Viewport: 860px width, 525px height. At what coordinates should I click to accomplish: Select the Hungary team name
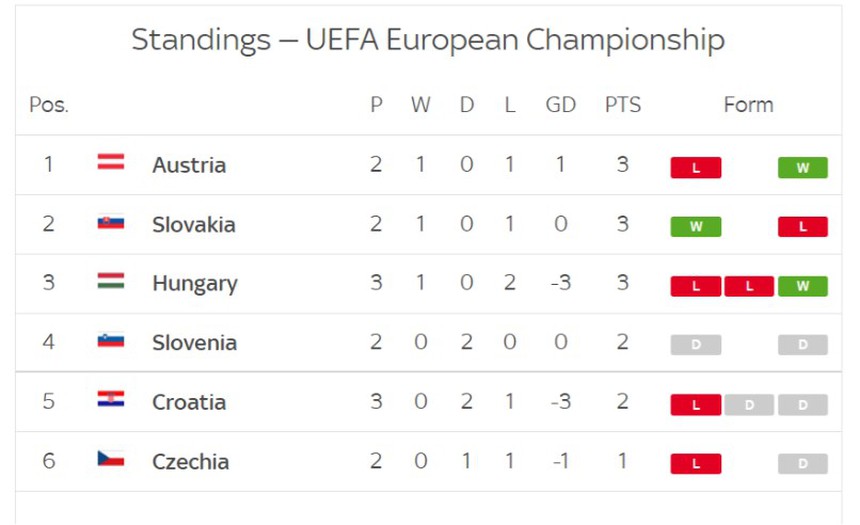195,284
